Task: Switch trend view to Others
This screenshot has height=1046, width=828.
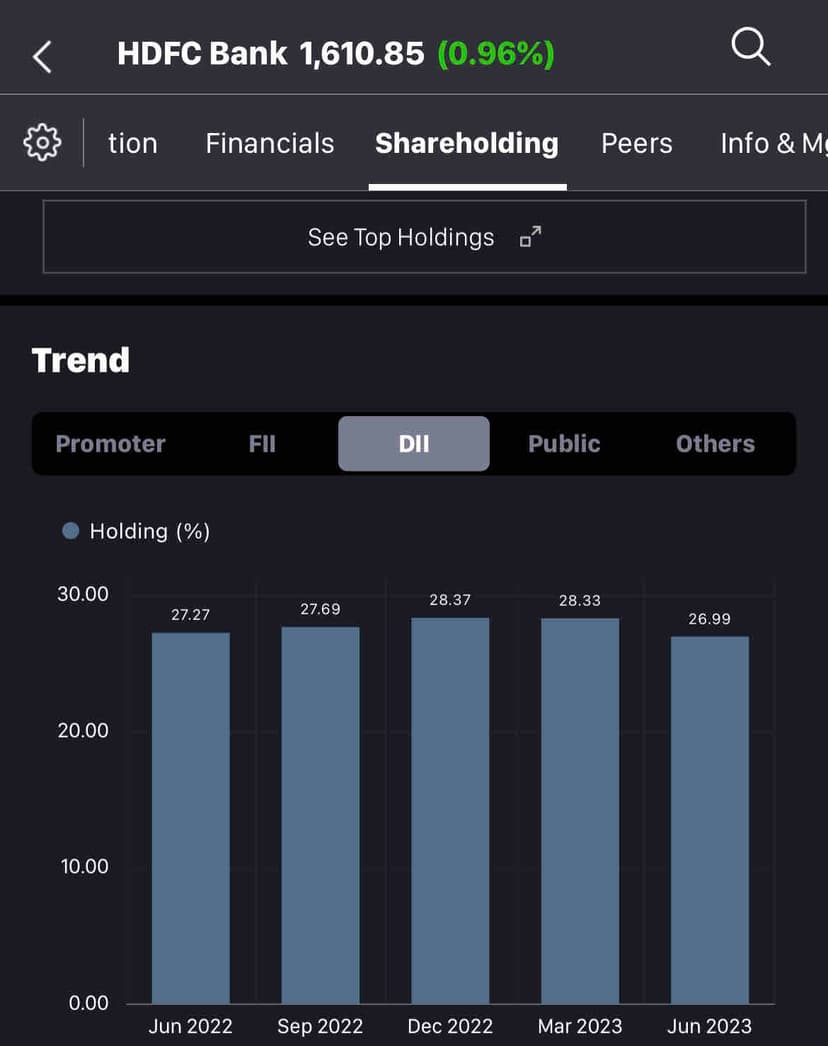Action: [715, 444]
